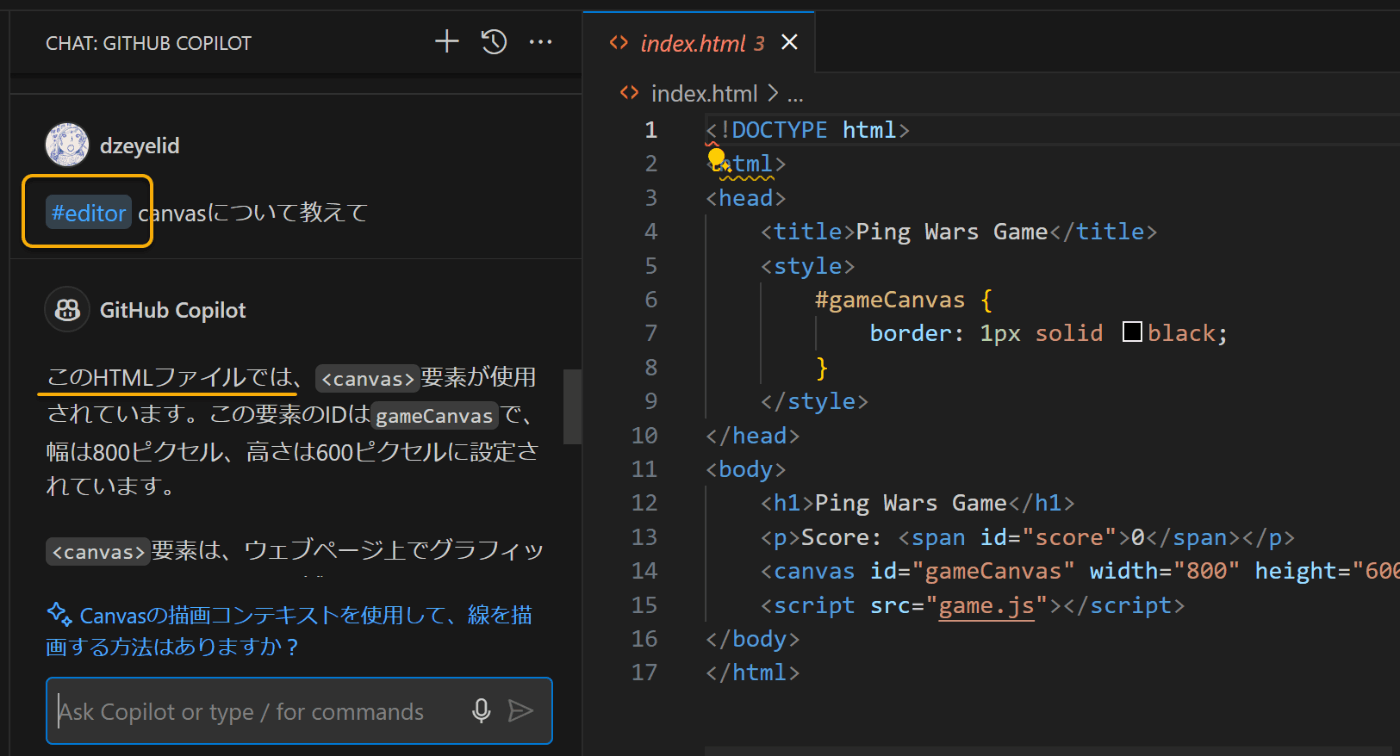Click the <canvas> code tag in reply

click(367, 379)
